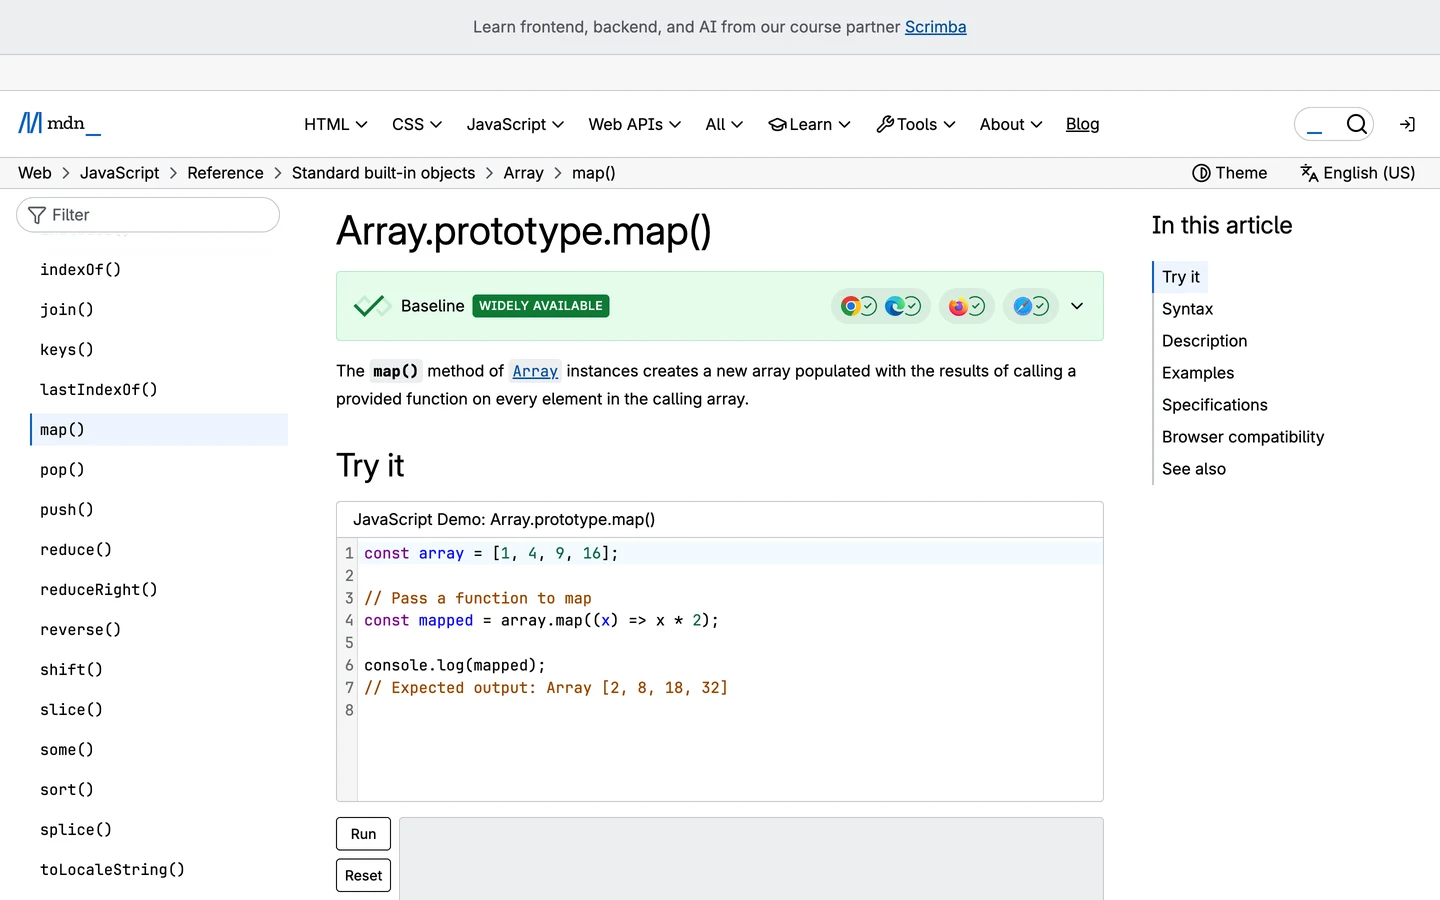Focus the sidebar Filter field
Image resolution: width=1440 pixels, height=900 pixels.
(148, 215)
